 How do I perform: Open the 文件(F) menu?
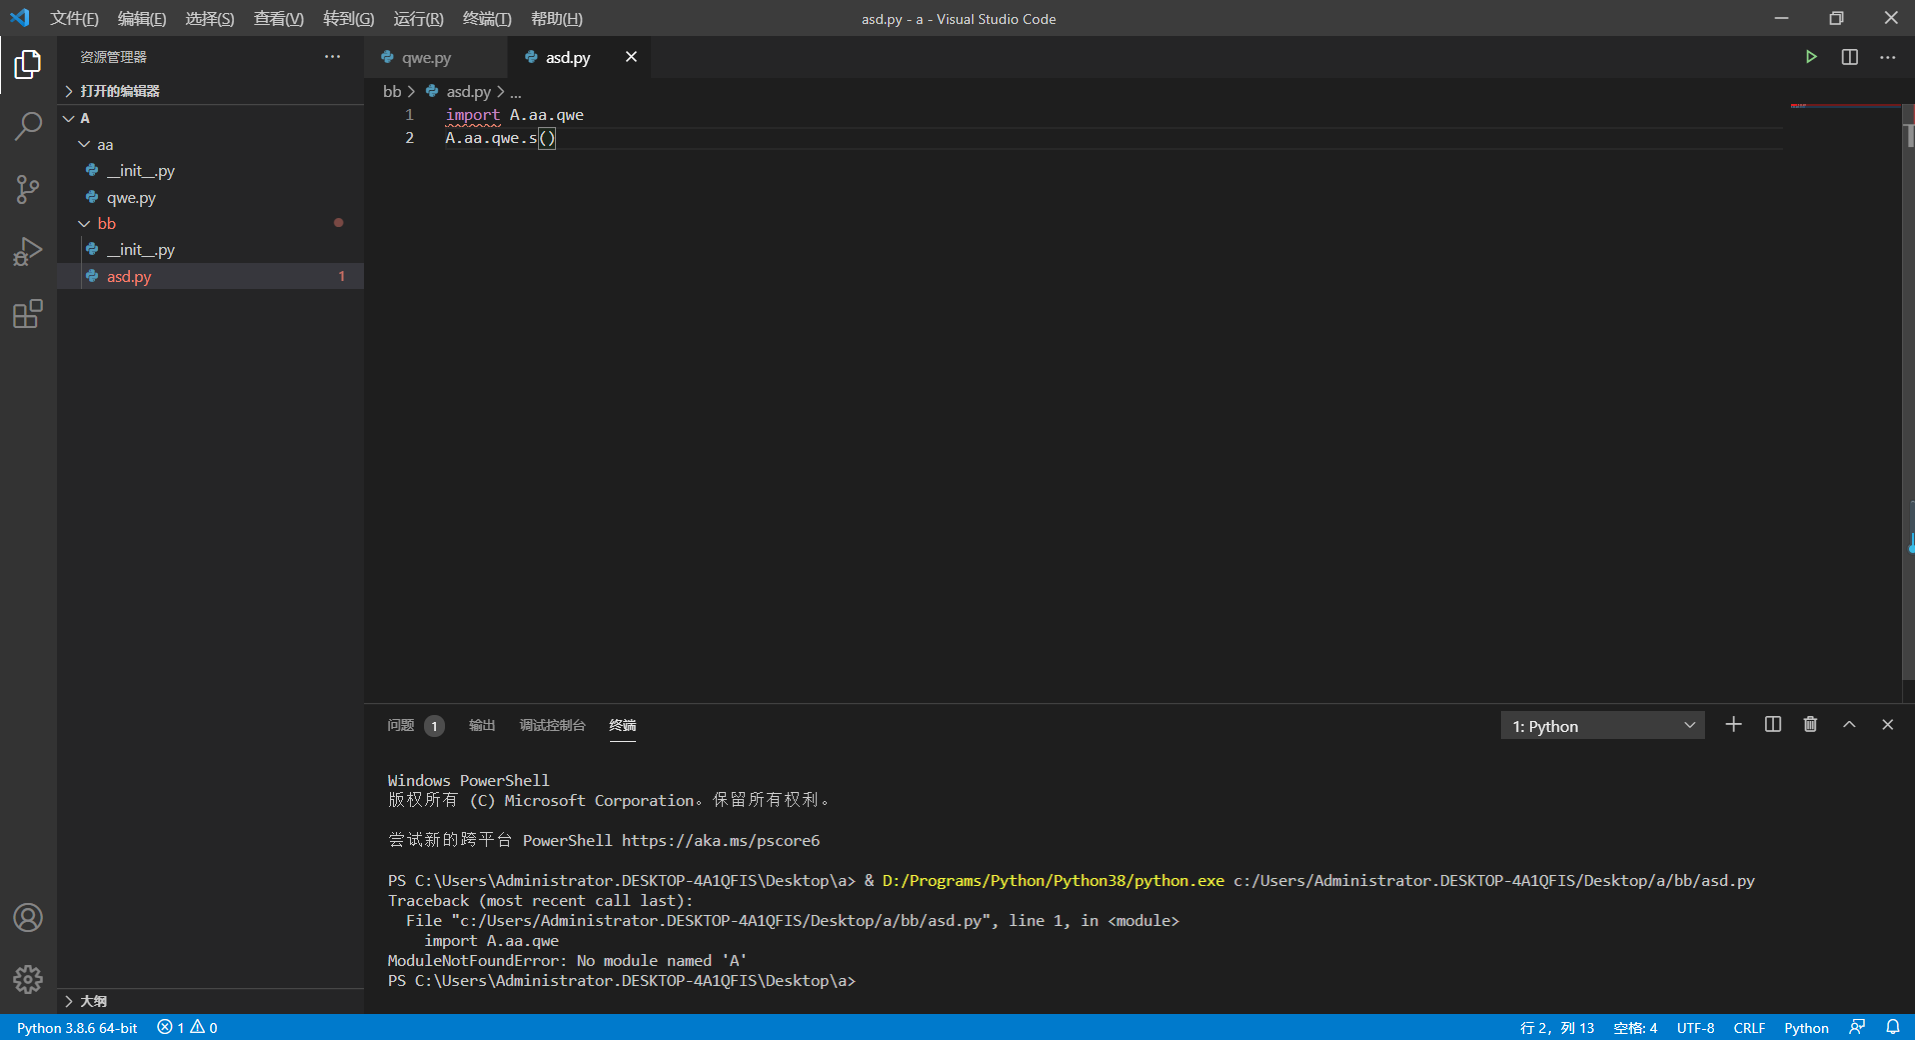[74, 18]
